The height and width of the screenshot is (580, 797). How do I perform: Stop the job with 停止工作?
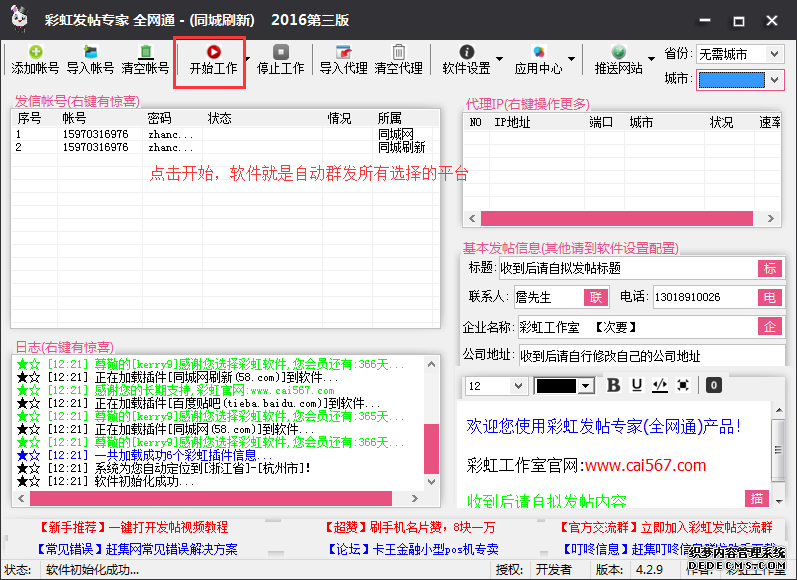click(x=281, y=60)
